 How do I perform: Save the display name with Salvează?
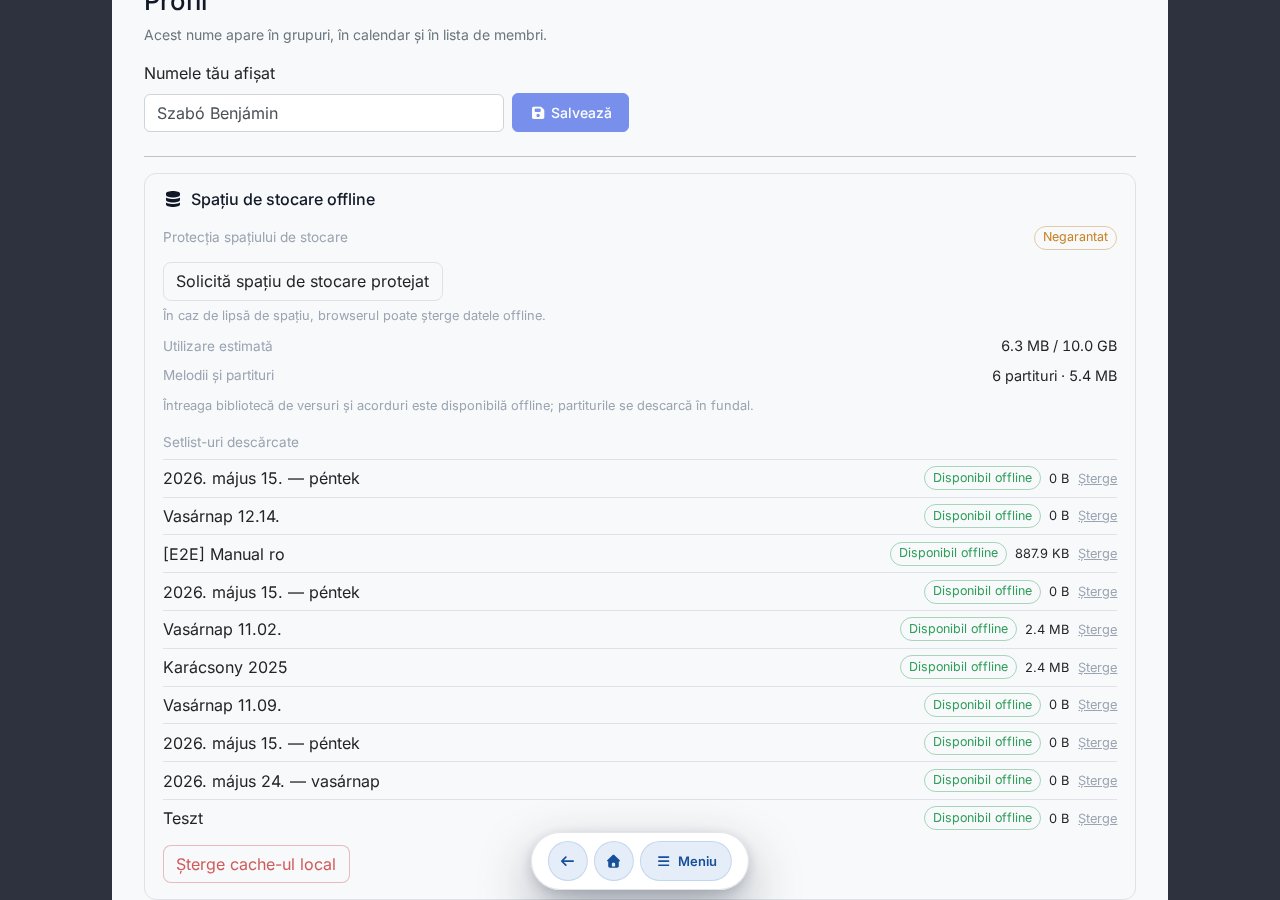click(x=570, y=113)
